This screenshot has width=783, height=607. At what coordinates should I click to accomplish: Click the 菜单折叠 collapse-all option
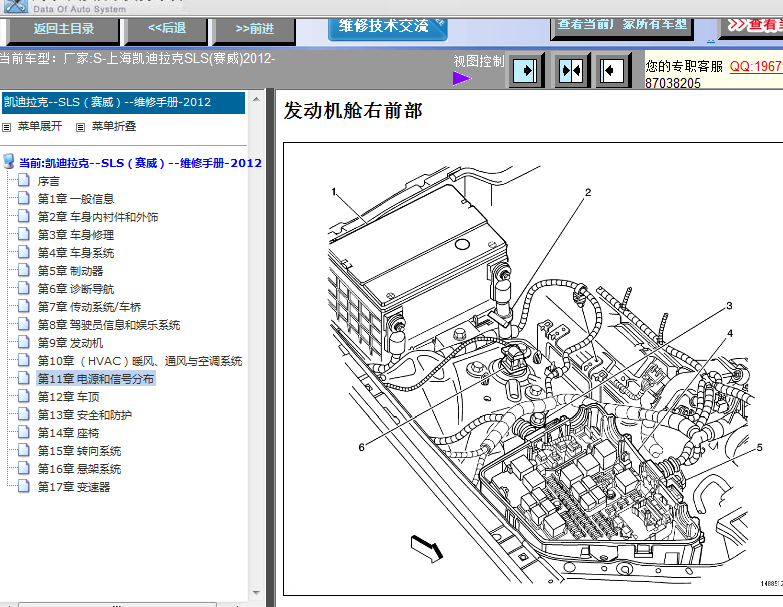(x=114, y=126)
